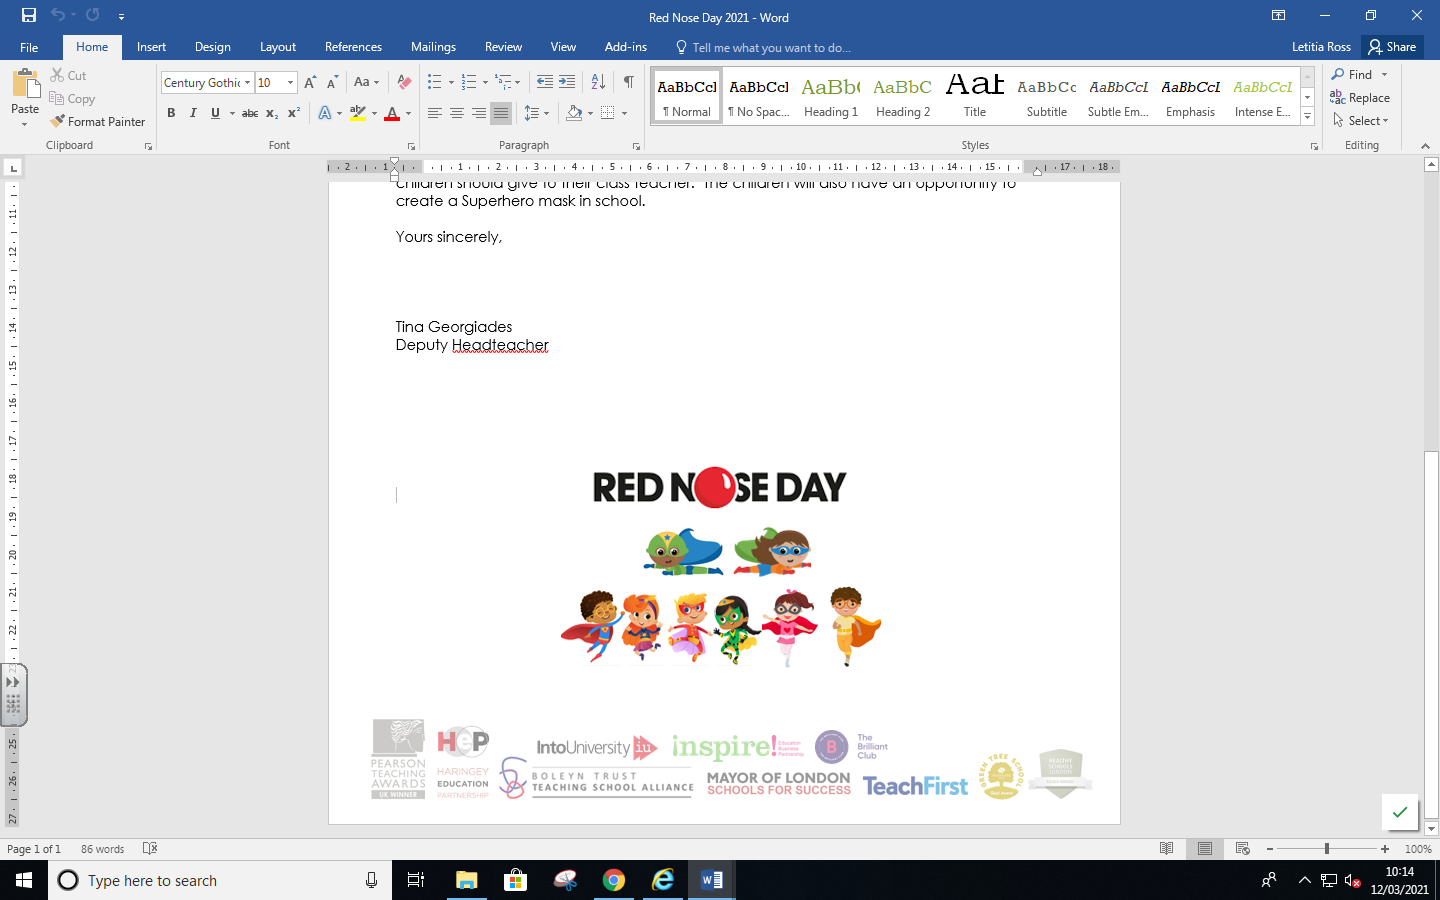Screen dimensions: 1440x900
Task: Center-align the paragraph text
Action: [x=457, y=113]
